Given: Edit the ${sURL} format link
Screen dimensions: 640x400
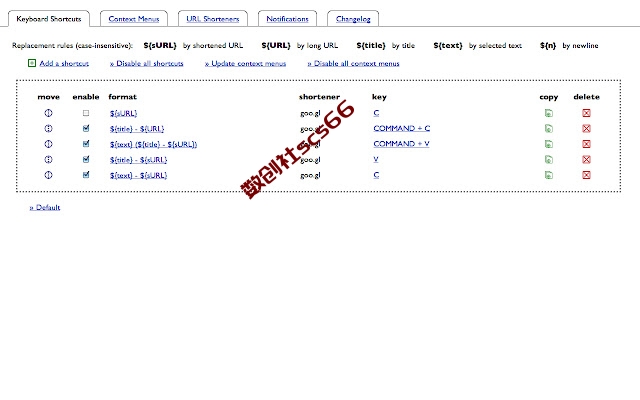Looking at the screenshot, I should (123, 113).
